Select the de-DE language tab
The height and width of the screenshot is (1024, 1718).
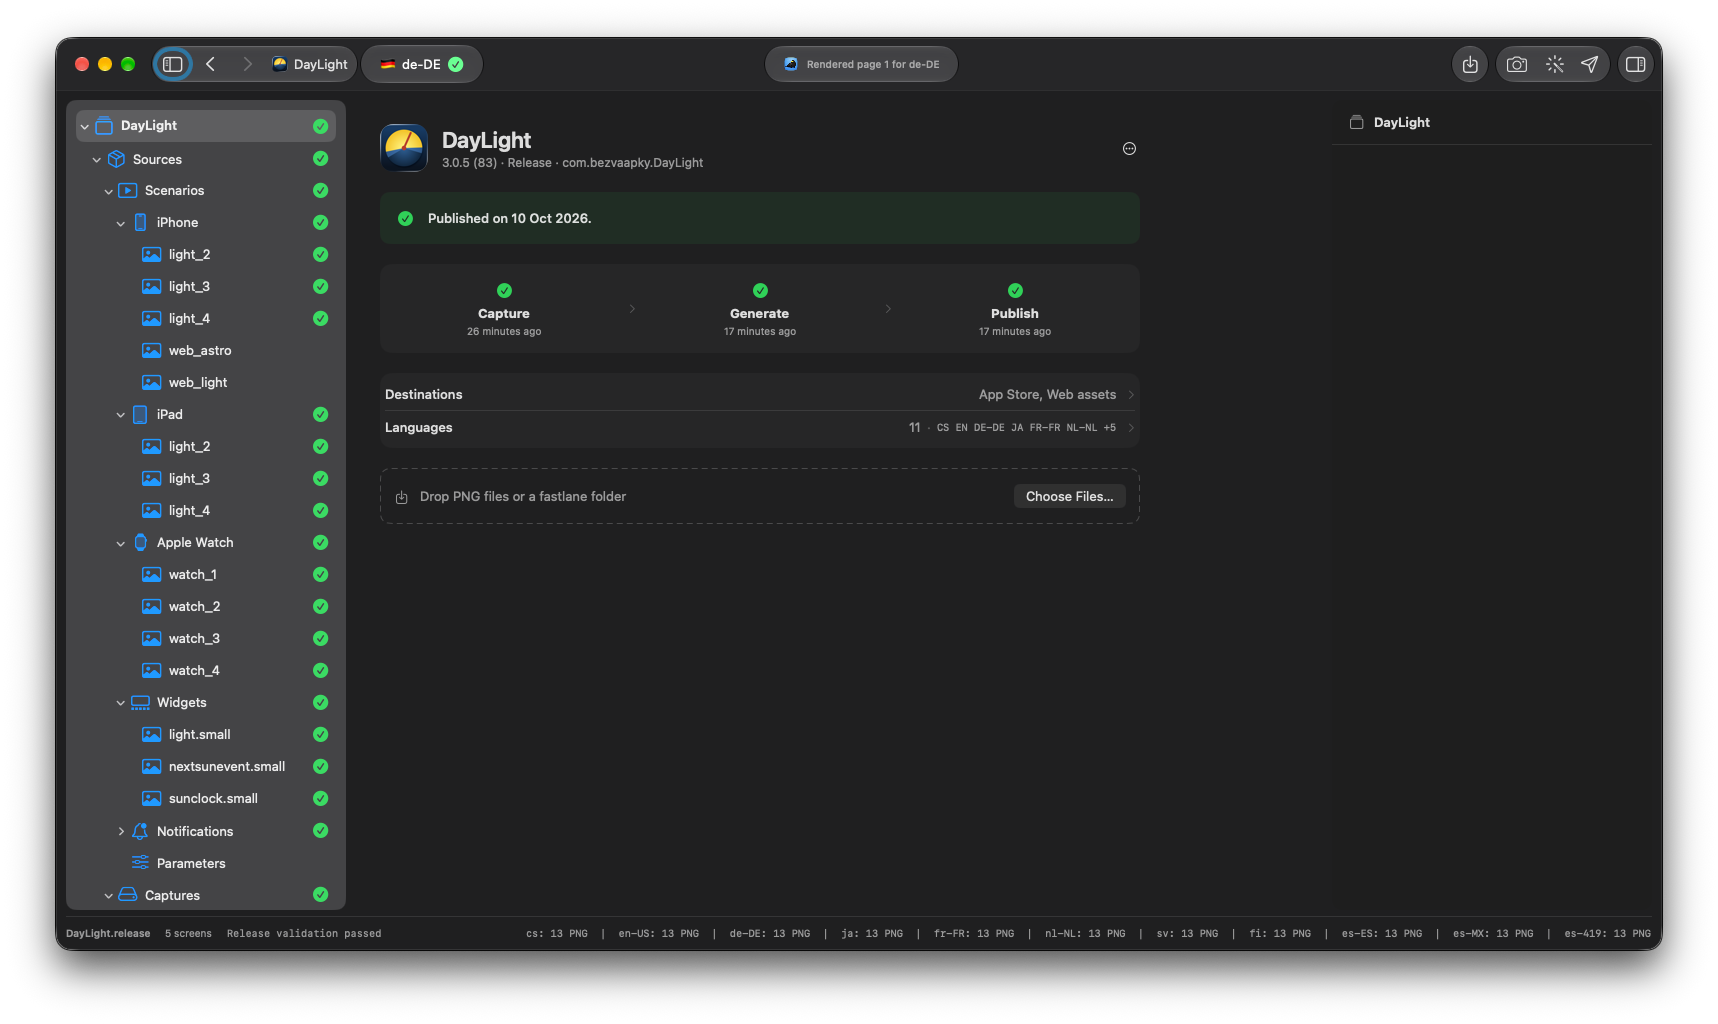pyautogui.click(x=421, y=64)
